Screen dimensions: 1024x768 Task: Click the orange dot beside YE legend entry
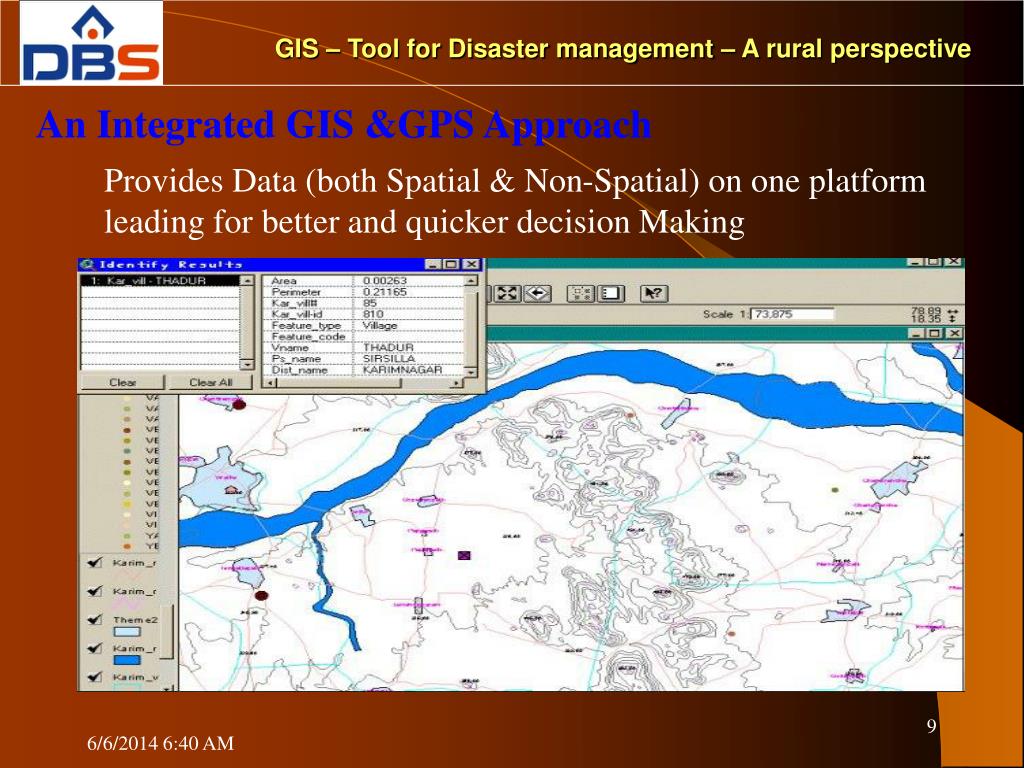pyautogui.click(x=127, y=546)
